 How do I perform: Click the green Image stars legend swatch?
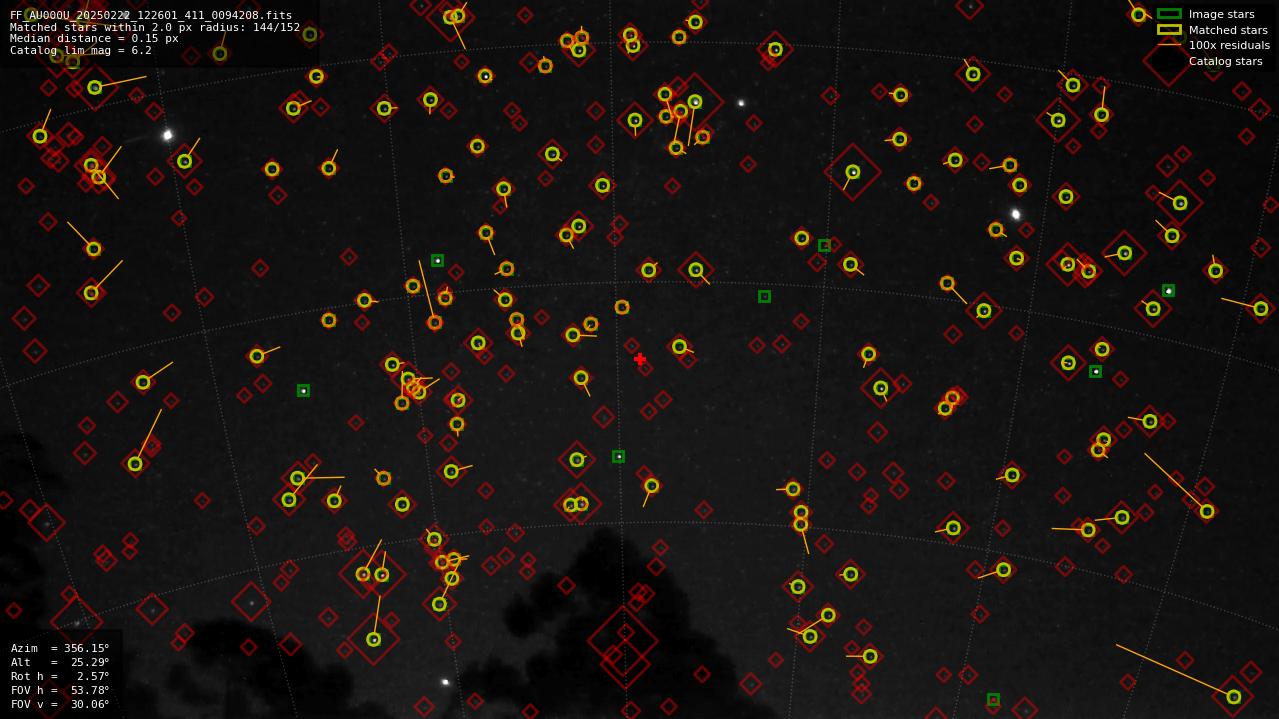pos(1169,14)
